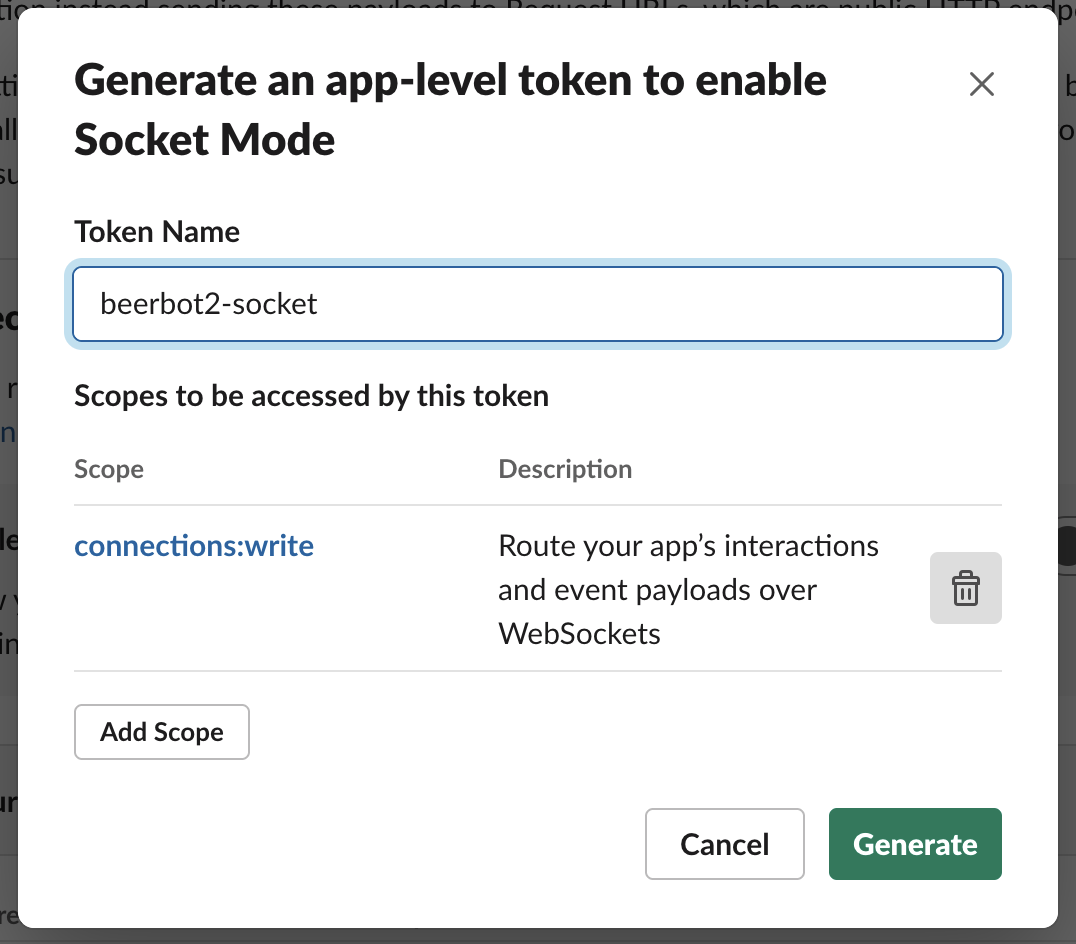Image resolution: width=1076 pixels, height=944 pixels.
Task: Place cursor after "beerbot2-socket" text
Action: pyautogui.click(x=320, y=303)
